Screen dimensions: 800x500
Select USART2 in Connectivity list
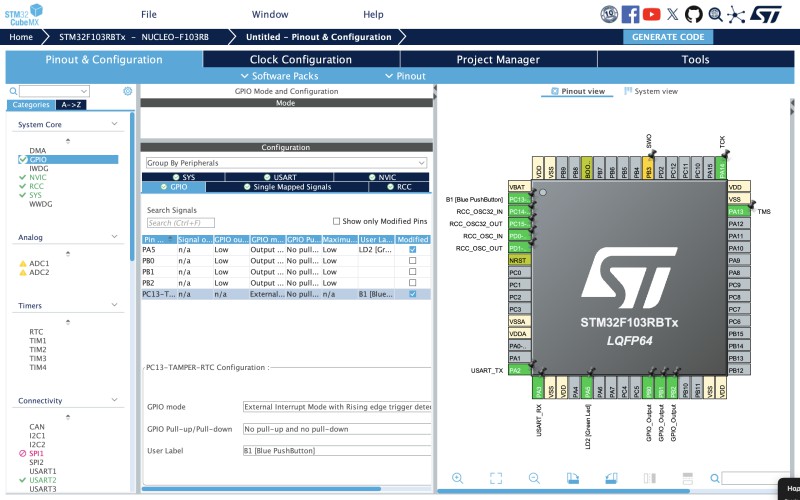click(43, 480)
